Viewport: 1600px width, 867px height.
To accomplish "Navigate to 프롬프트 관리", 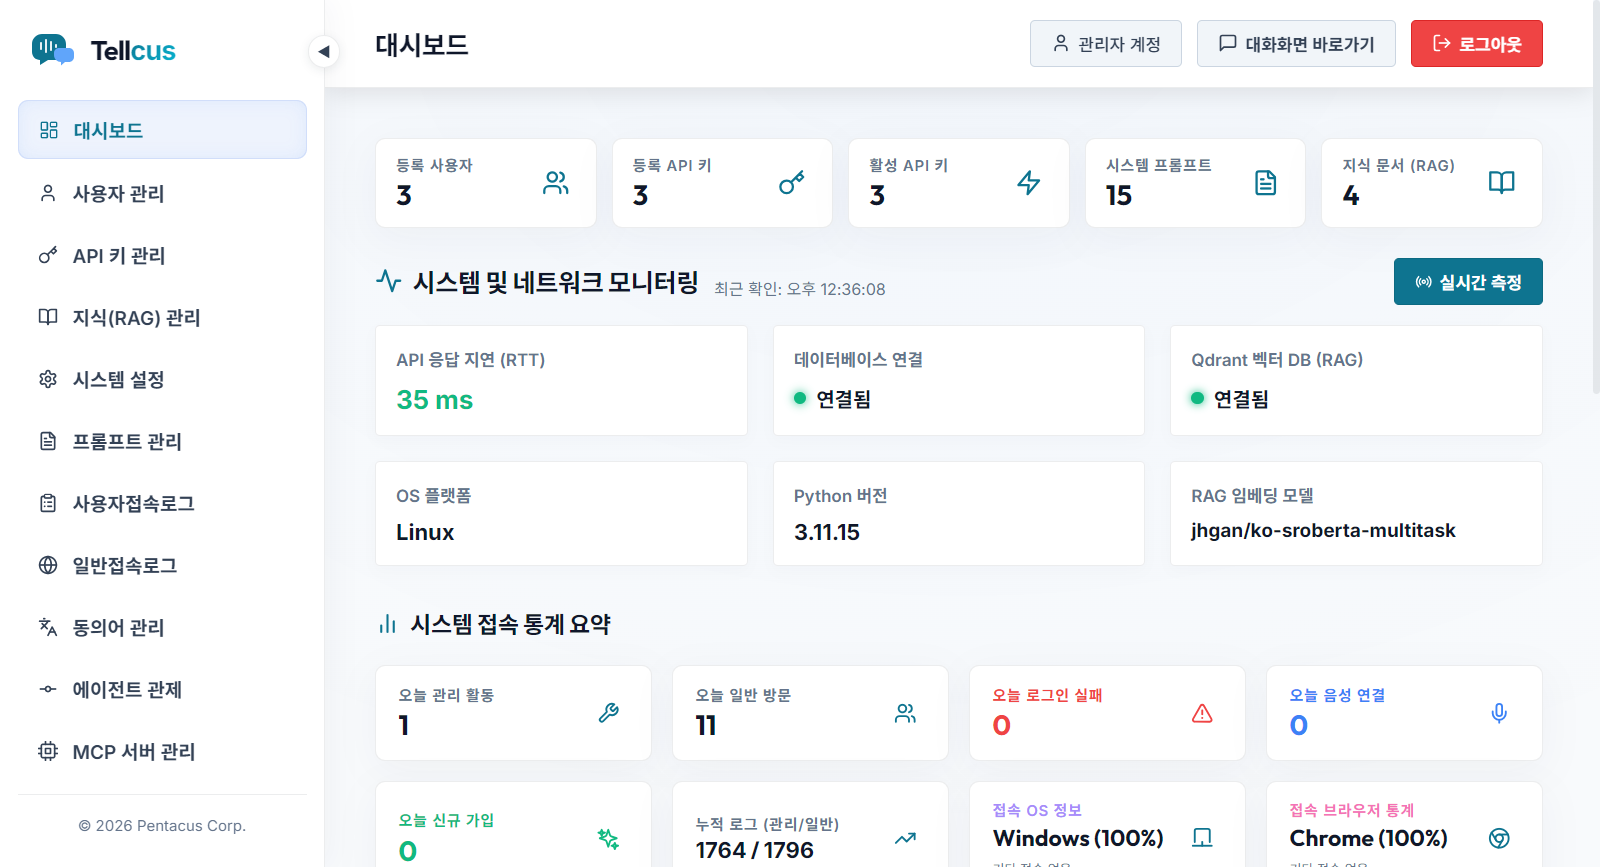I will click(x=162, y=441).
